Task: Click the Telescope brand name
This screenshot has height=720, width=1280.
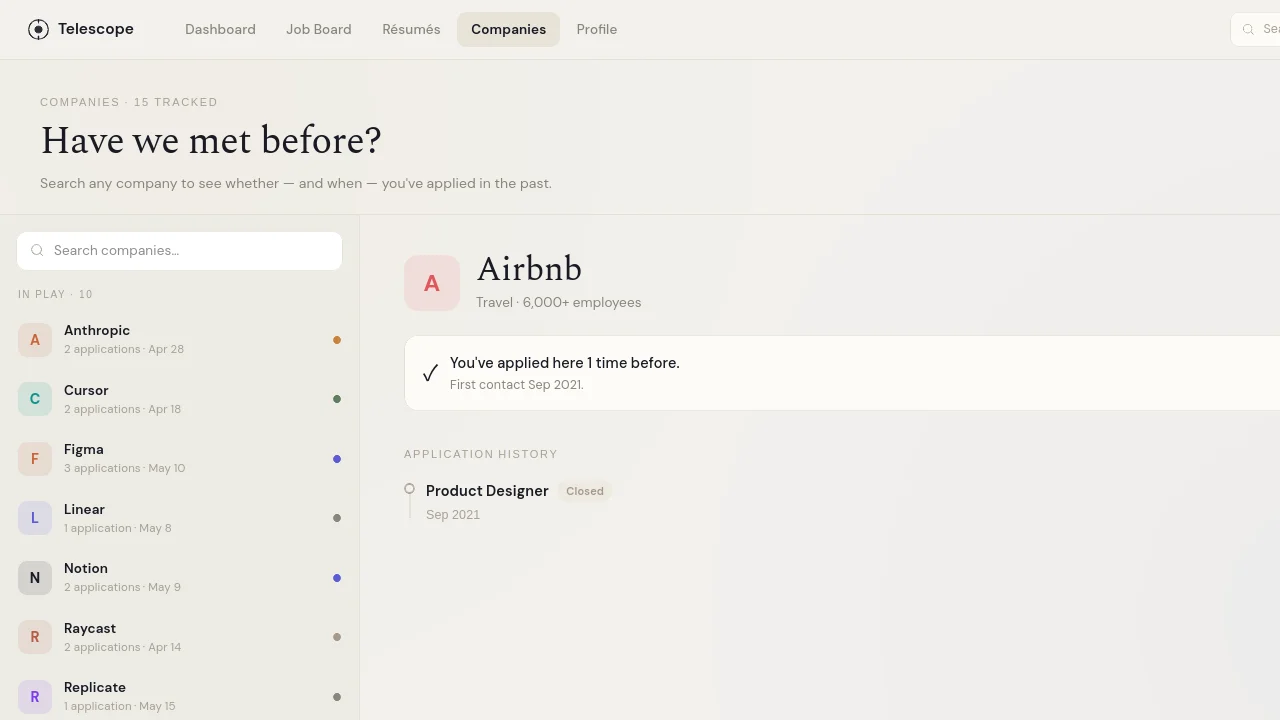Action: [96, 29]
